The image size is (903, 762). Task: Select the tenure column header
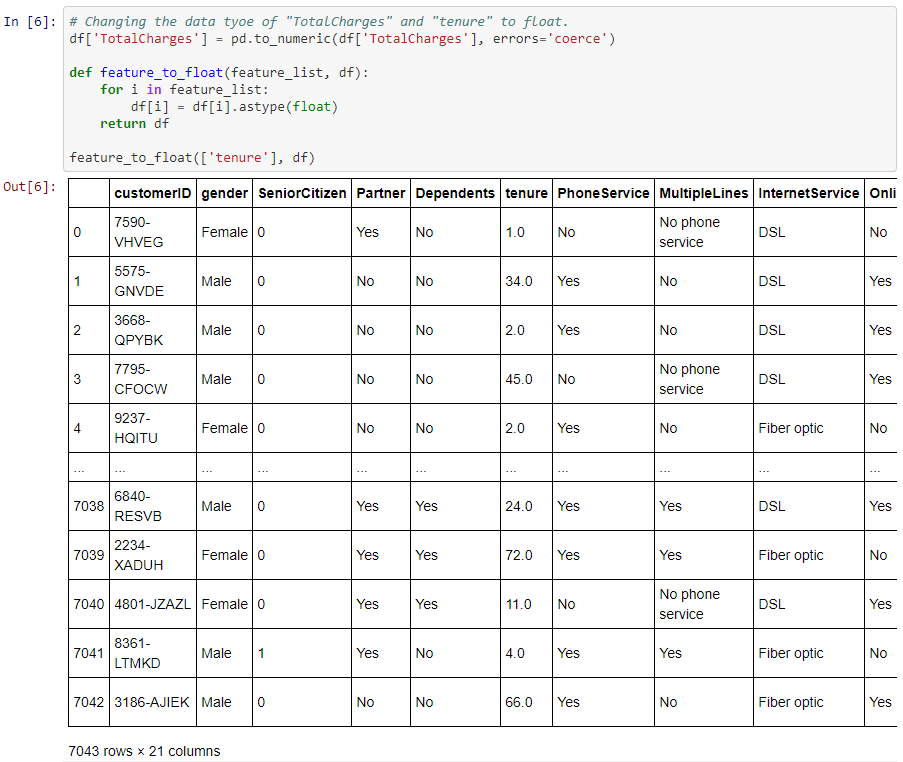coord(526,193)
